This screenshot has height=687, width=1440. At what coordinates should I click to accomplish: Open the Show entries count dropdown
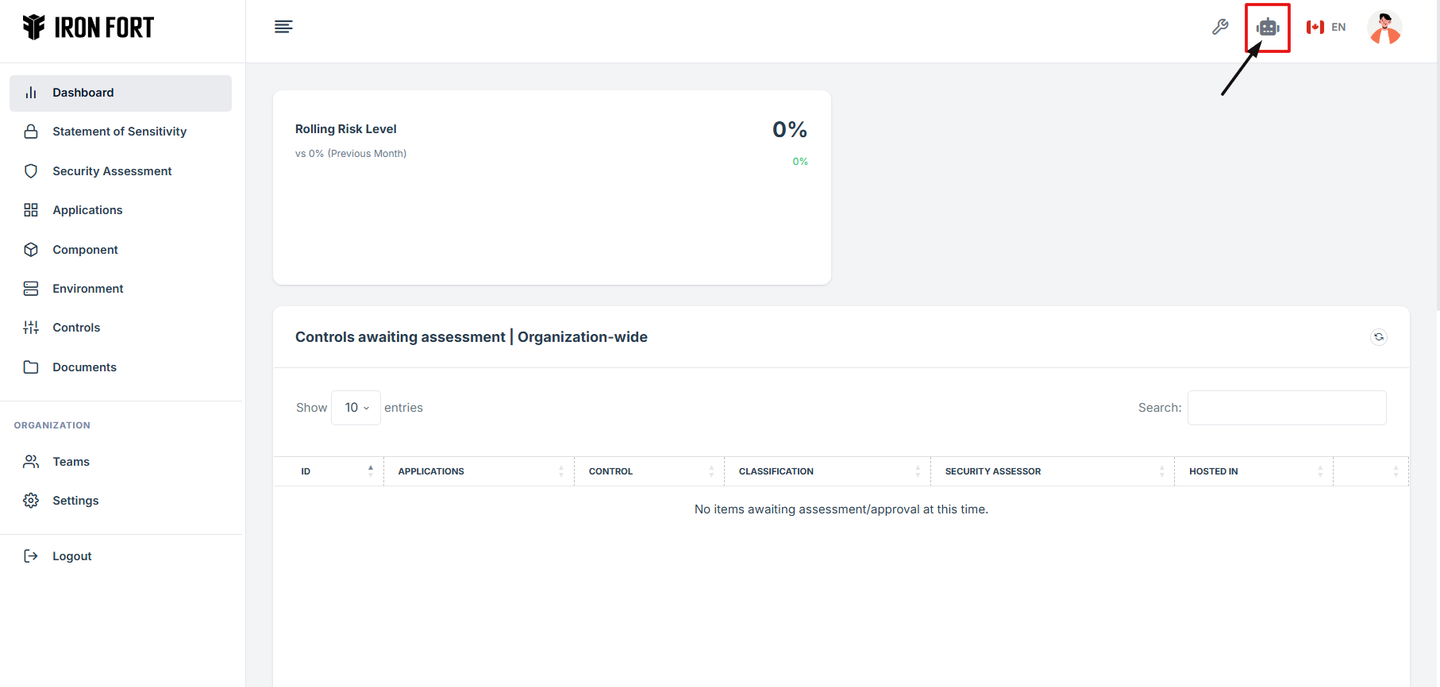click(x=356, y=408)
